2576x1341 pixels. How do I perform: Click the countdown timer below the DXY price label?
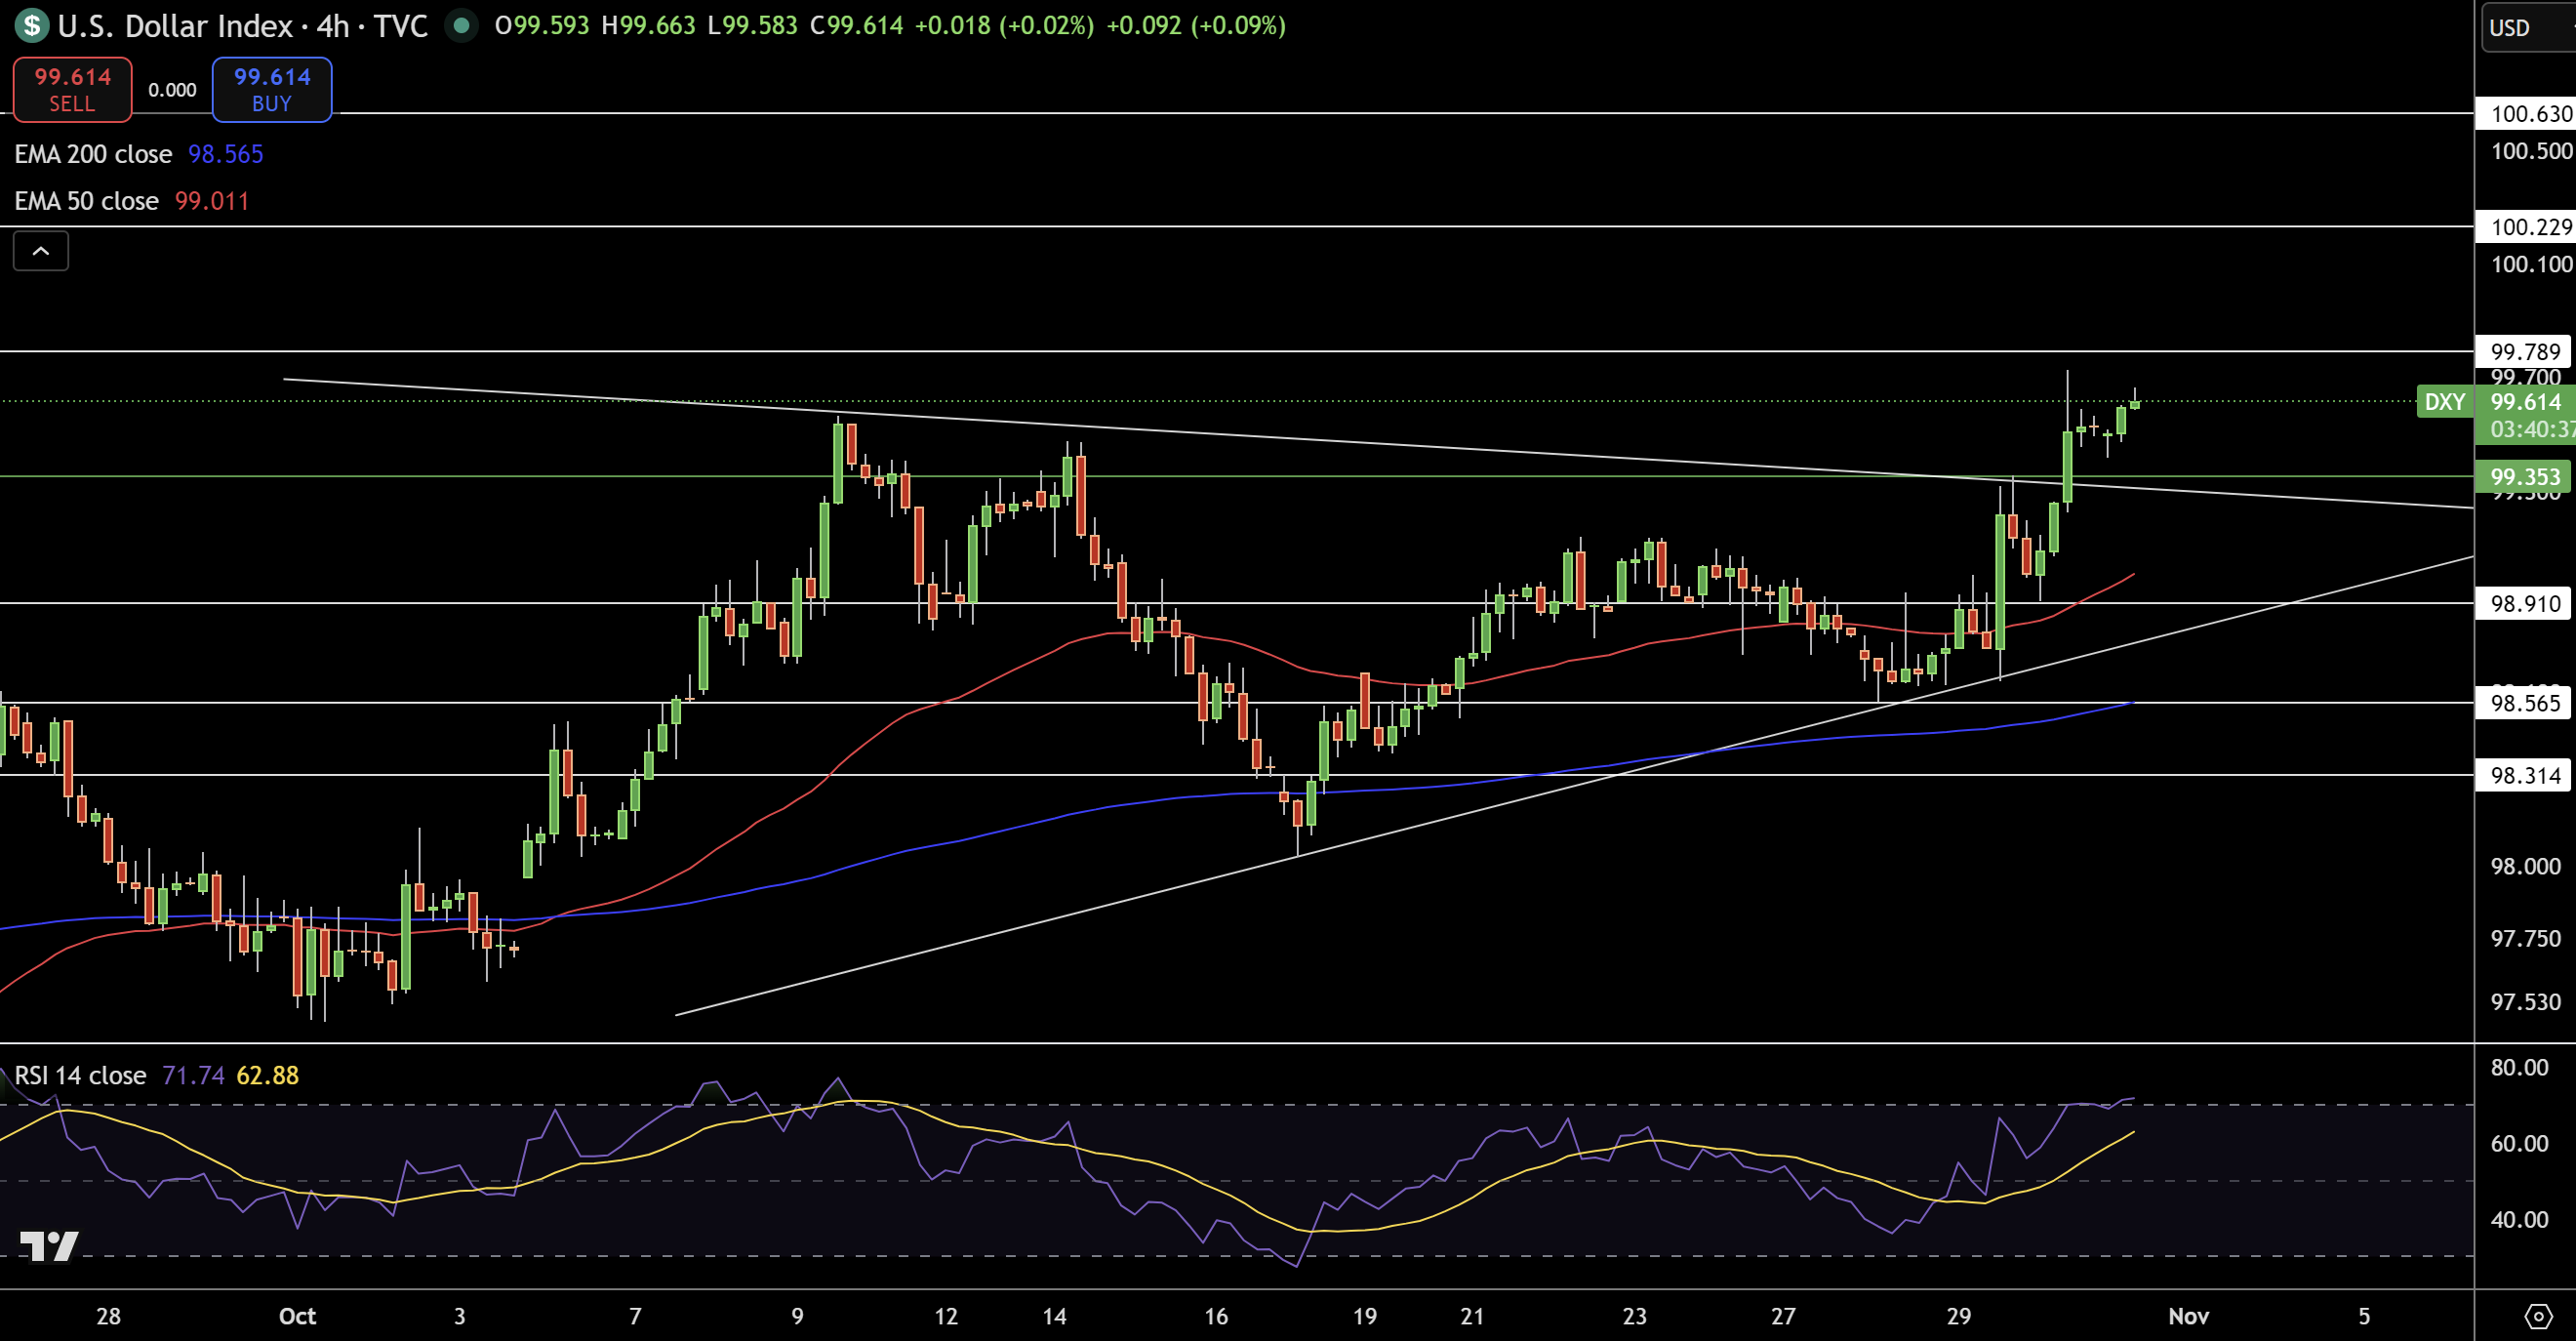pyautogui.click(x=2521, y=430)
